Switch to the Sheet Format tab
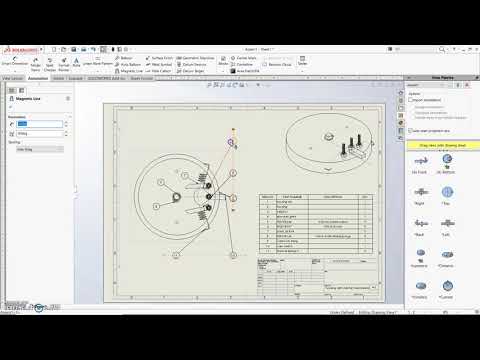This screenshot has width=480, height=360. 142,78
